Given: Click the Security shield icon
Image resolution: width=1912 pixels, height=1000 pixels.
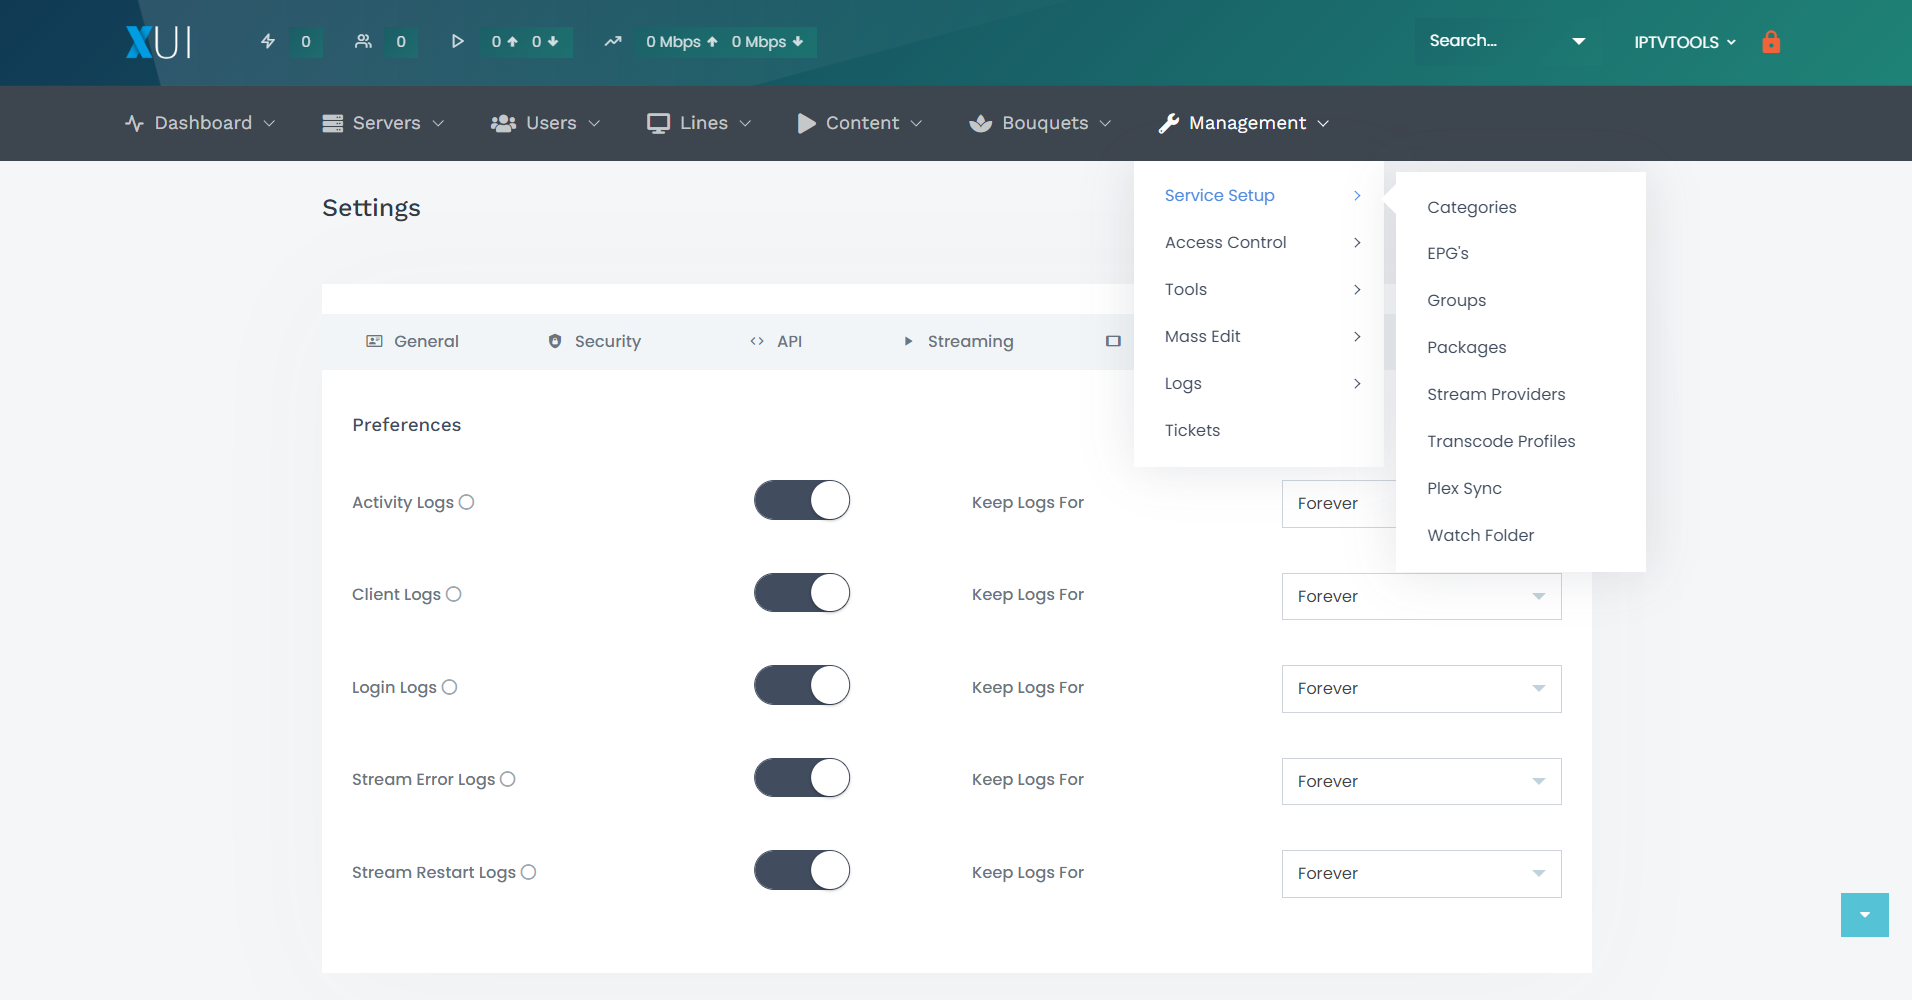Looking at the screenshot, I should (x=555, y=341).
